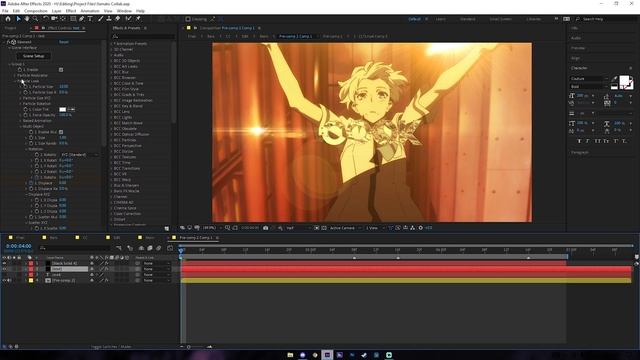Select the Zoom magnifier tool
640x360 pixels.
coord(36,19)
